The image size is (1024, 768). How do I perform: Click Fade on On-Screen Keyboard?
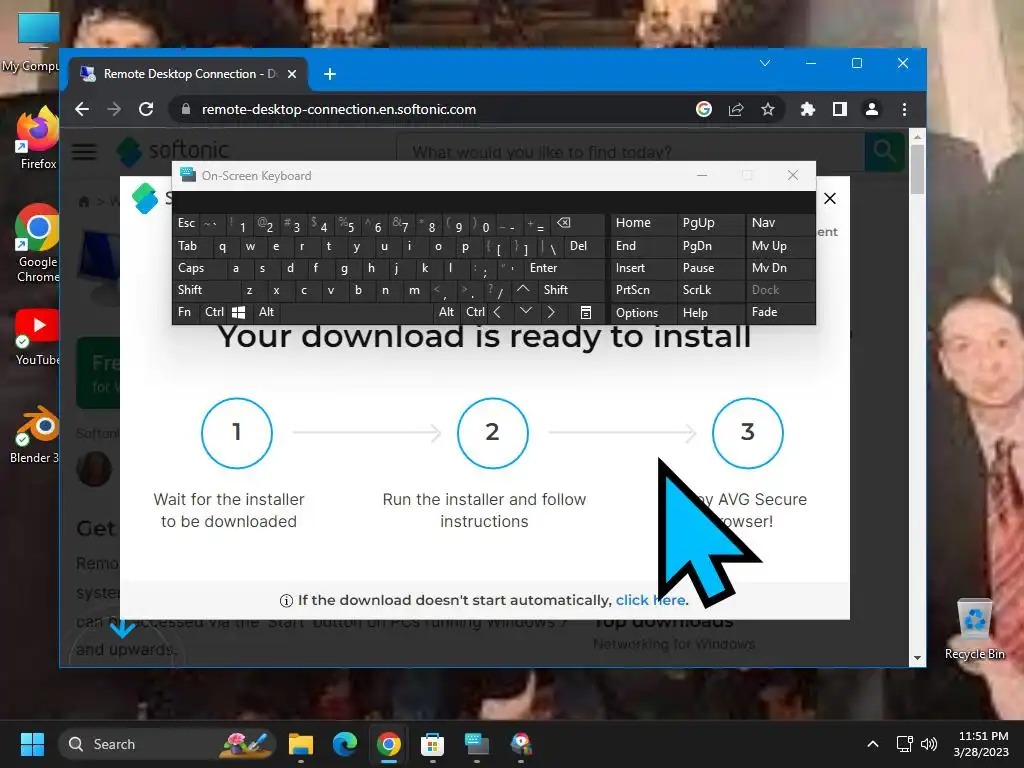[x=780, y=312]
